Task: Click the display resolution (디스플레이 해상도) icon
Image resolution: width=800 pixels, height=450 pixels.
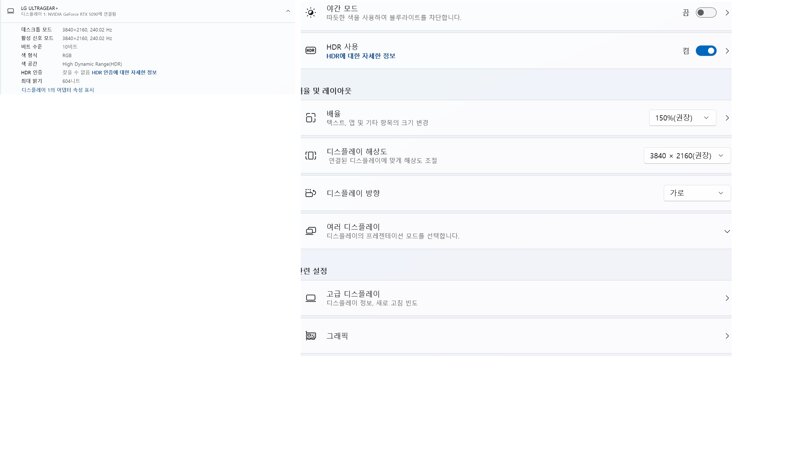Action: tap(311, 156)
